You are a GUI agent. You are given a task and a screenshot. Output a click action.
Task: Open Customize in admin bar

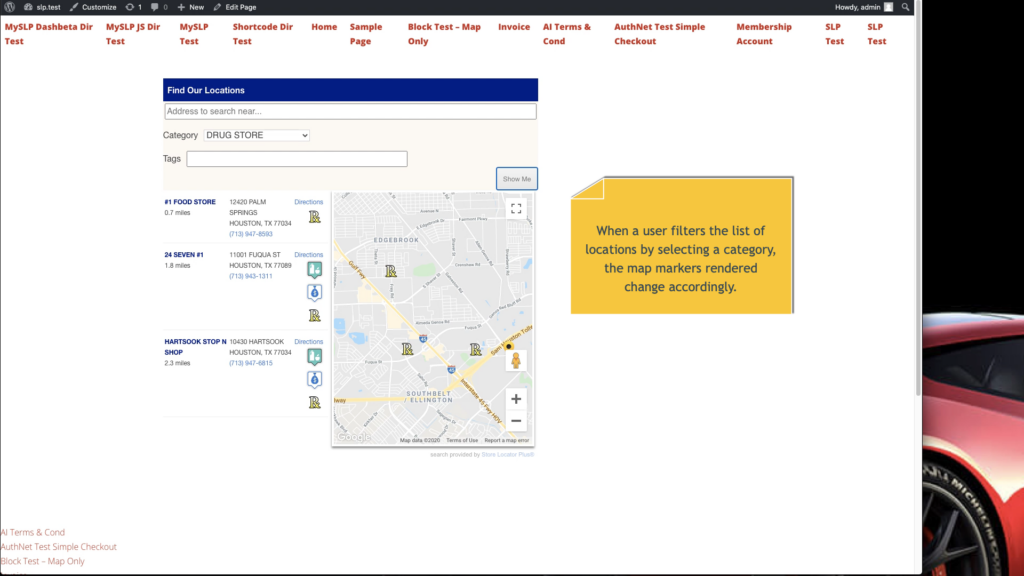click(x=93, y=7)
